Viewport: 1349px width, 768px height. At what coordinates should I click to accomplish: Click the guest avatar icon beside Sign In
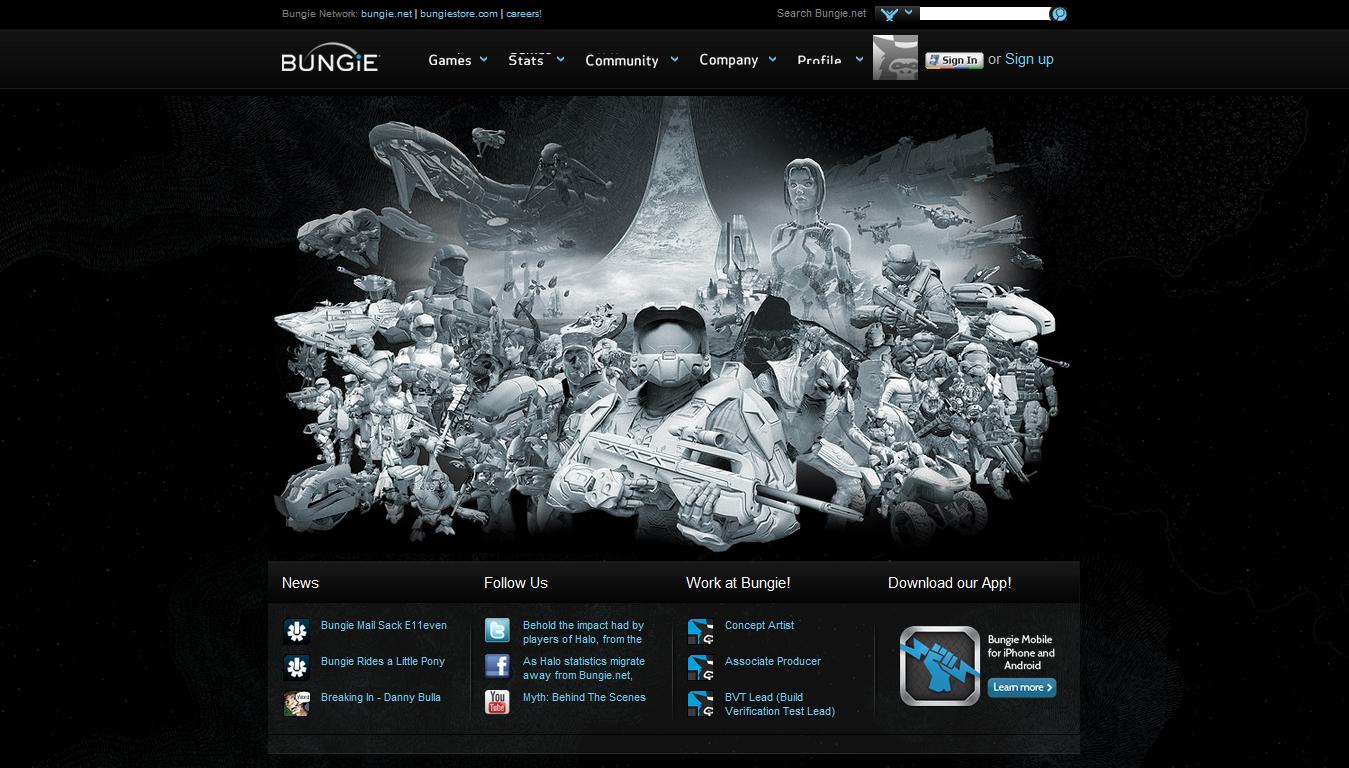coord(895,58)
